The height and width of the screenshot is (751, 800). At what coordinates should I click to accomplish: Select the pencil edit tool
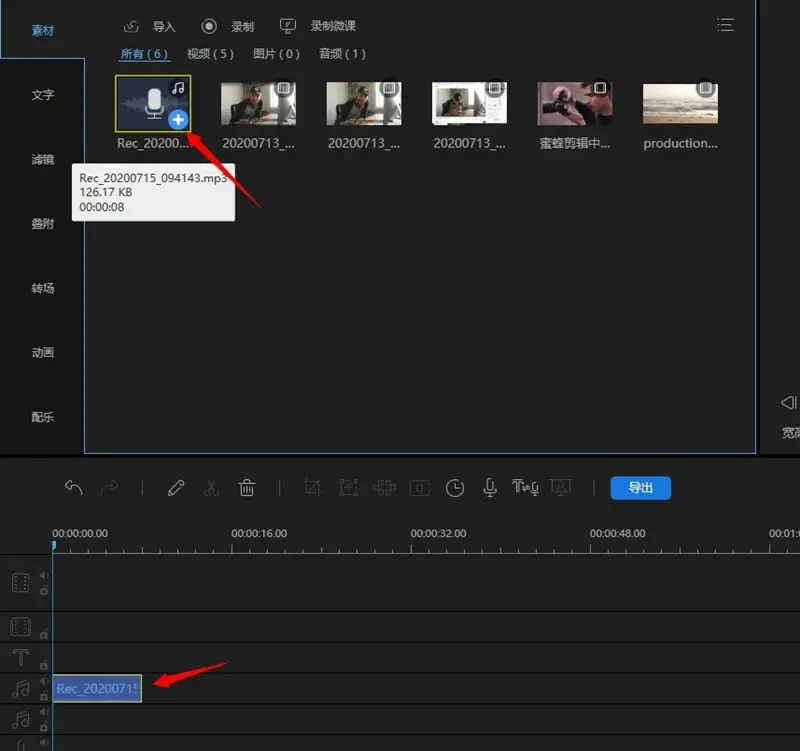tap(176, 488)
